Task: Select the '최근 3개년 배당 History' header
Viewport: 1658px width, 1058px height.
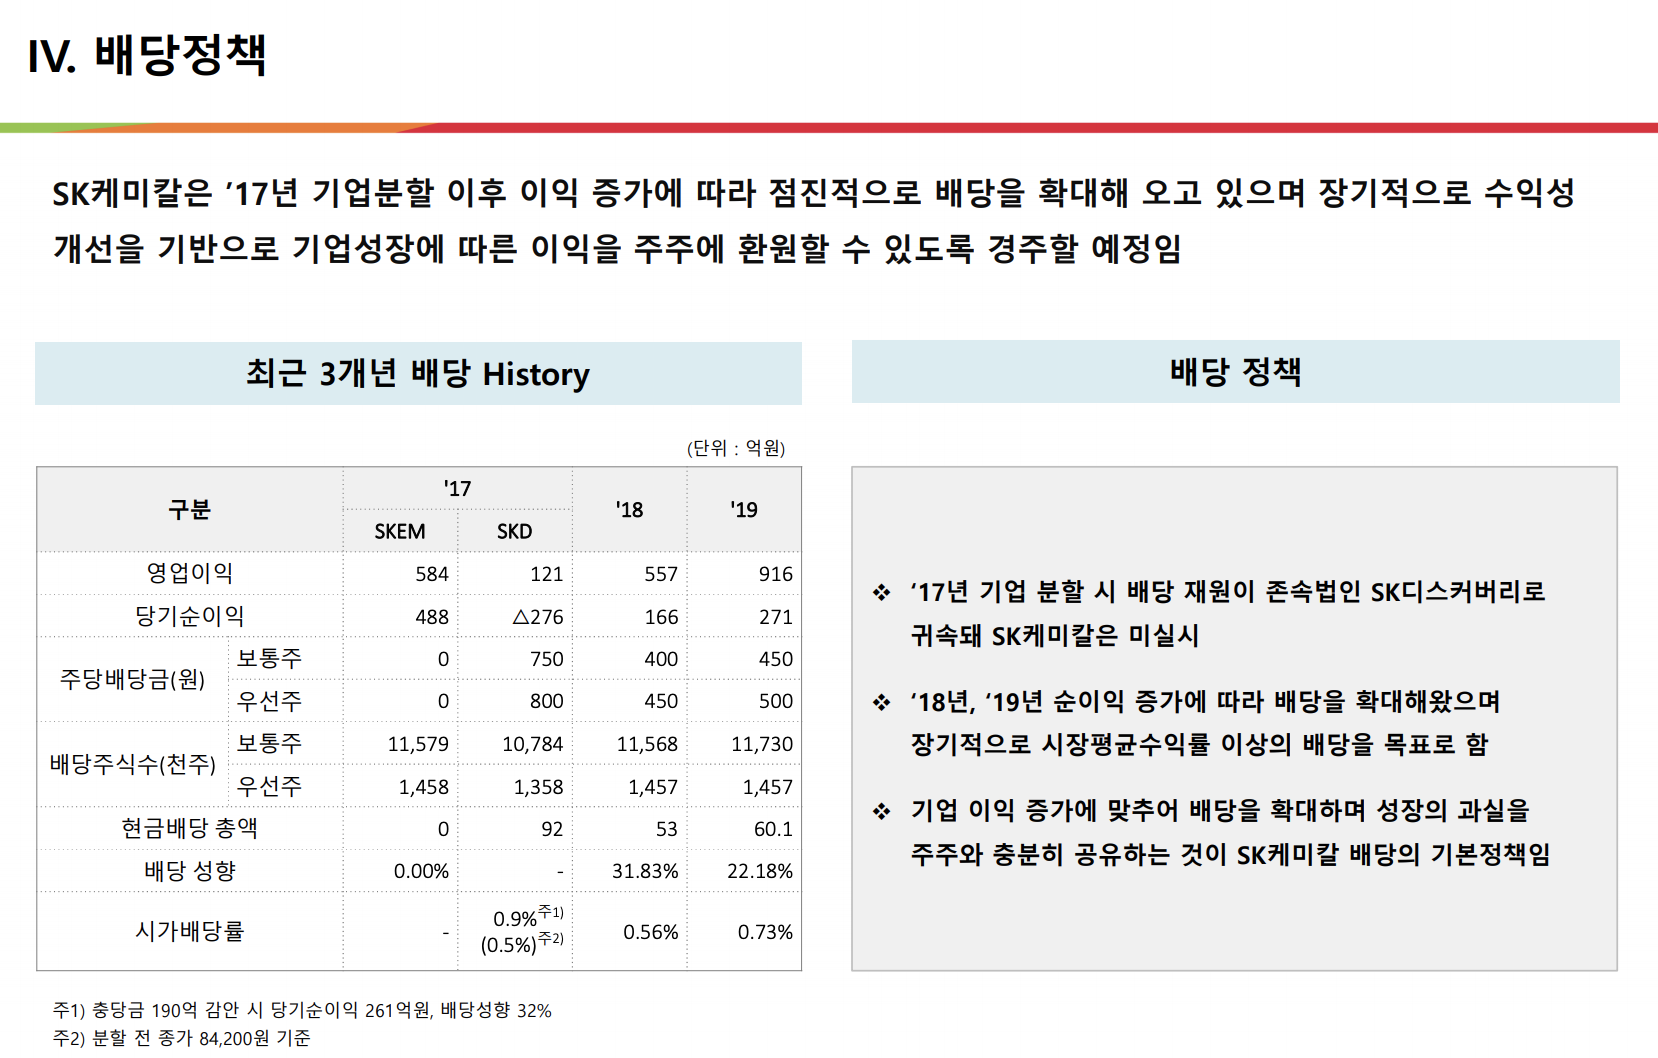Action: click(418, 373)
